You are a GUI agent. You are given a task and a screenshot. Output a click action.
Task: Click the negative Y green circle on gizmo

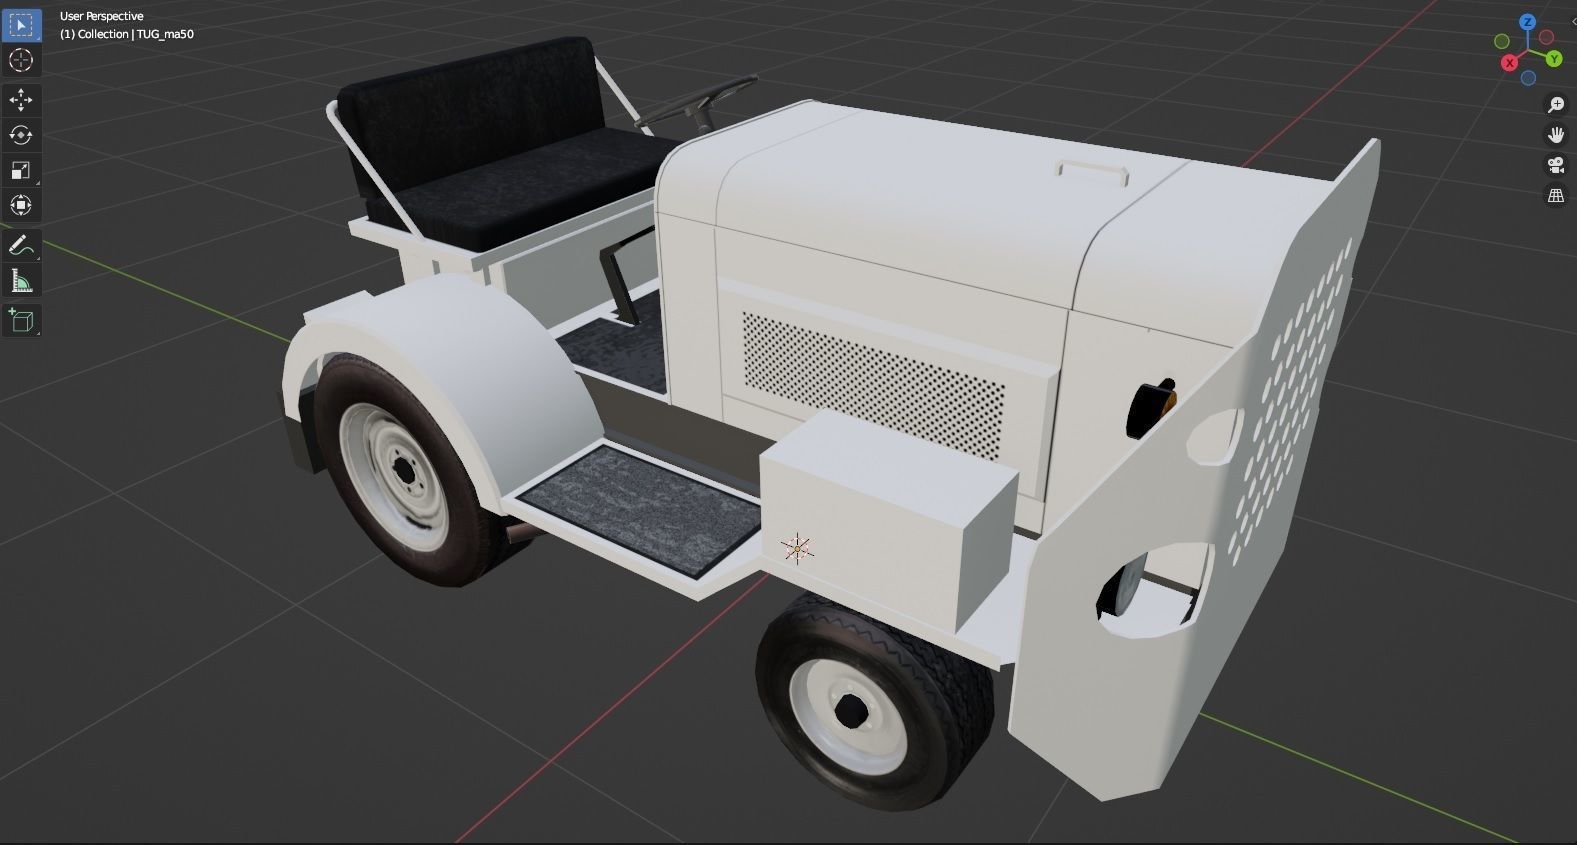click(x=1501, y=41)
